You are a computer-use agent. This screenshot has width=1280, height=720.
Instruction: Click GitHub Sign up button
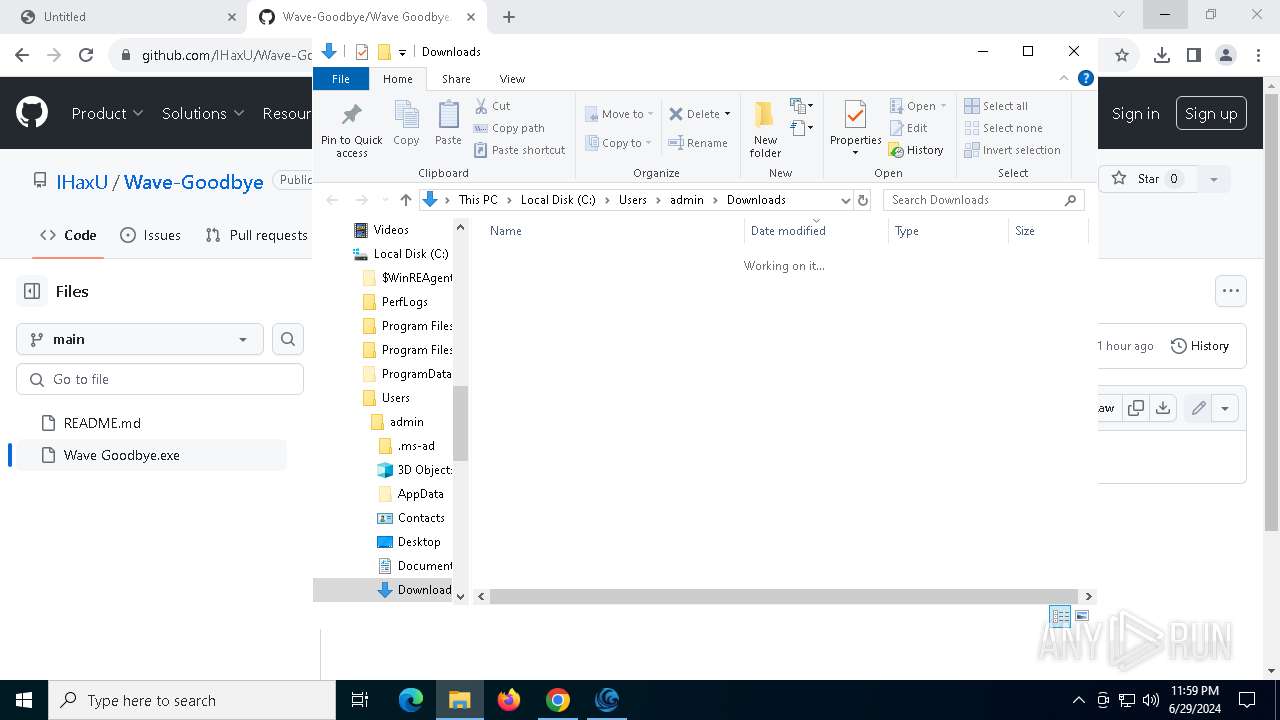(1211, 114)
